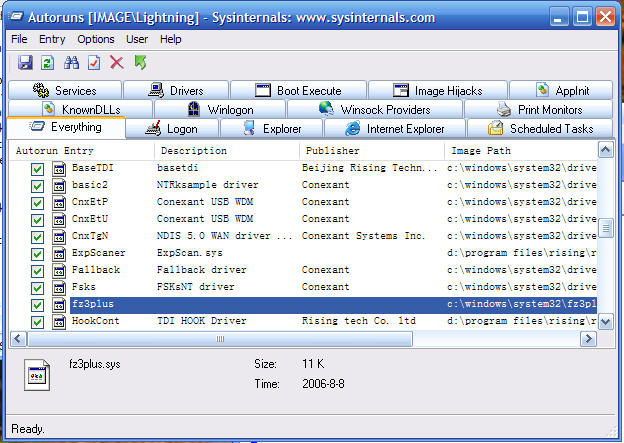
Task: Open the Options menu
Action: [96, 39]
